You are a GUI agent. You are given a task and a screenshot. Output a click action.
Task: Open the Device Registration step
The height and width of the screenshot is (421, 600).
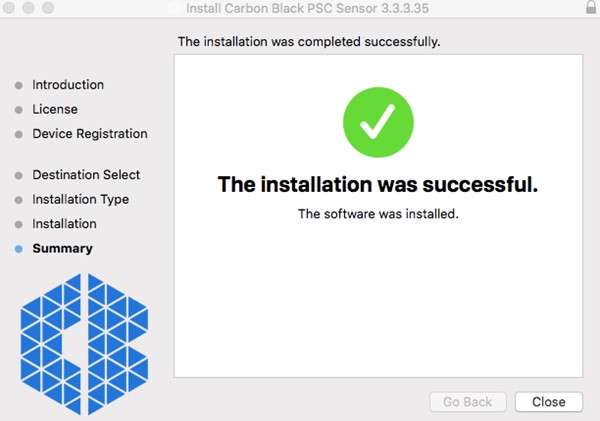click(90, 134)
